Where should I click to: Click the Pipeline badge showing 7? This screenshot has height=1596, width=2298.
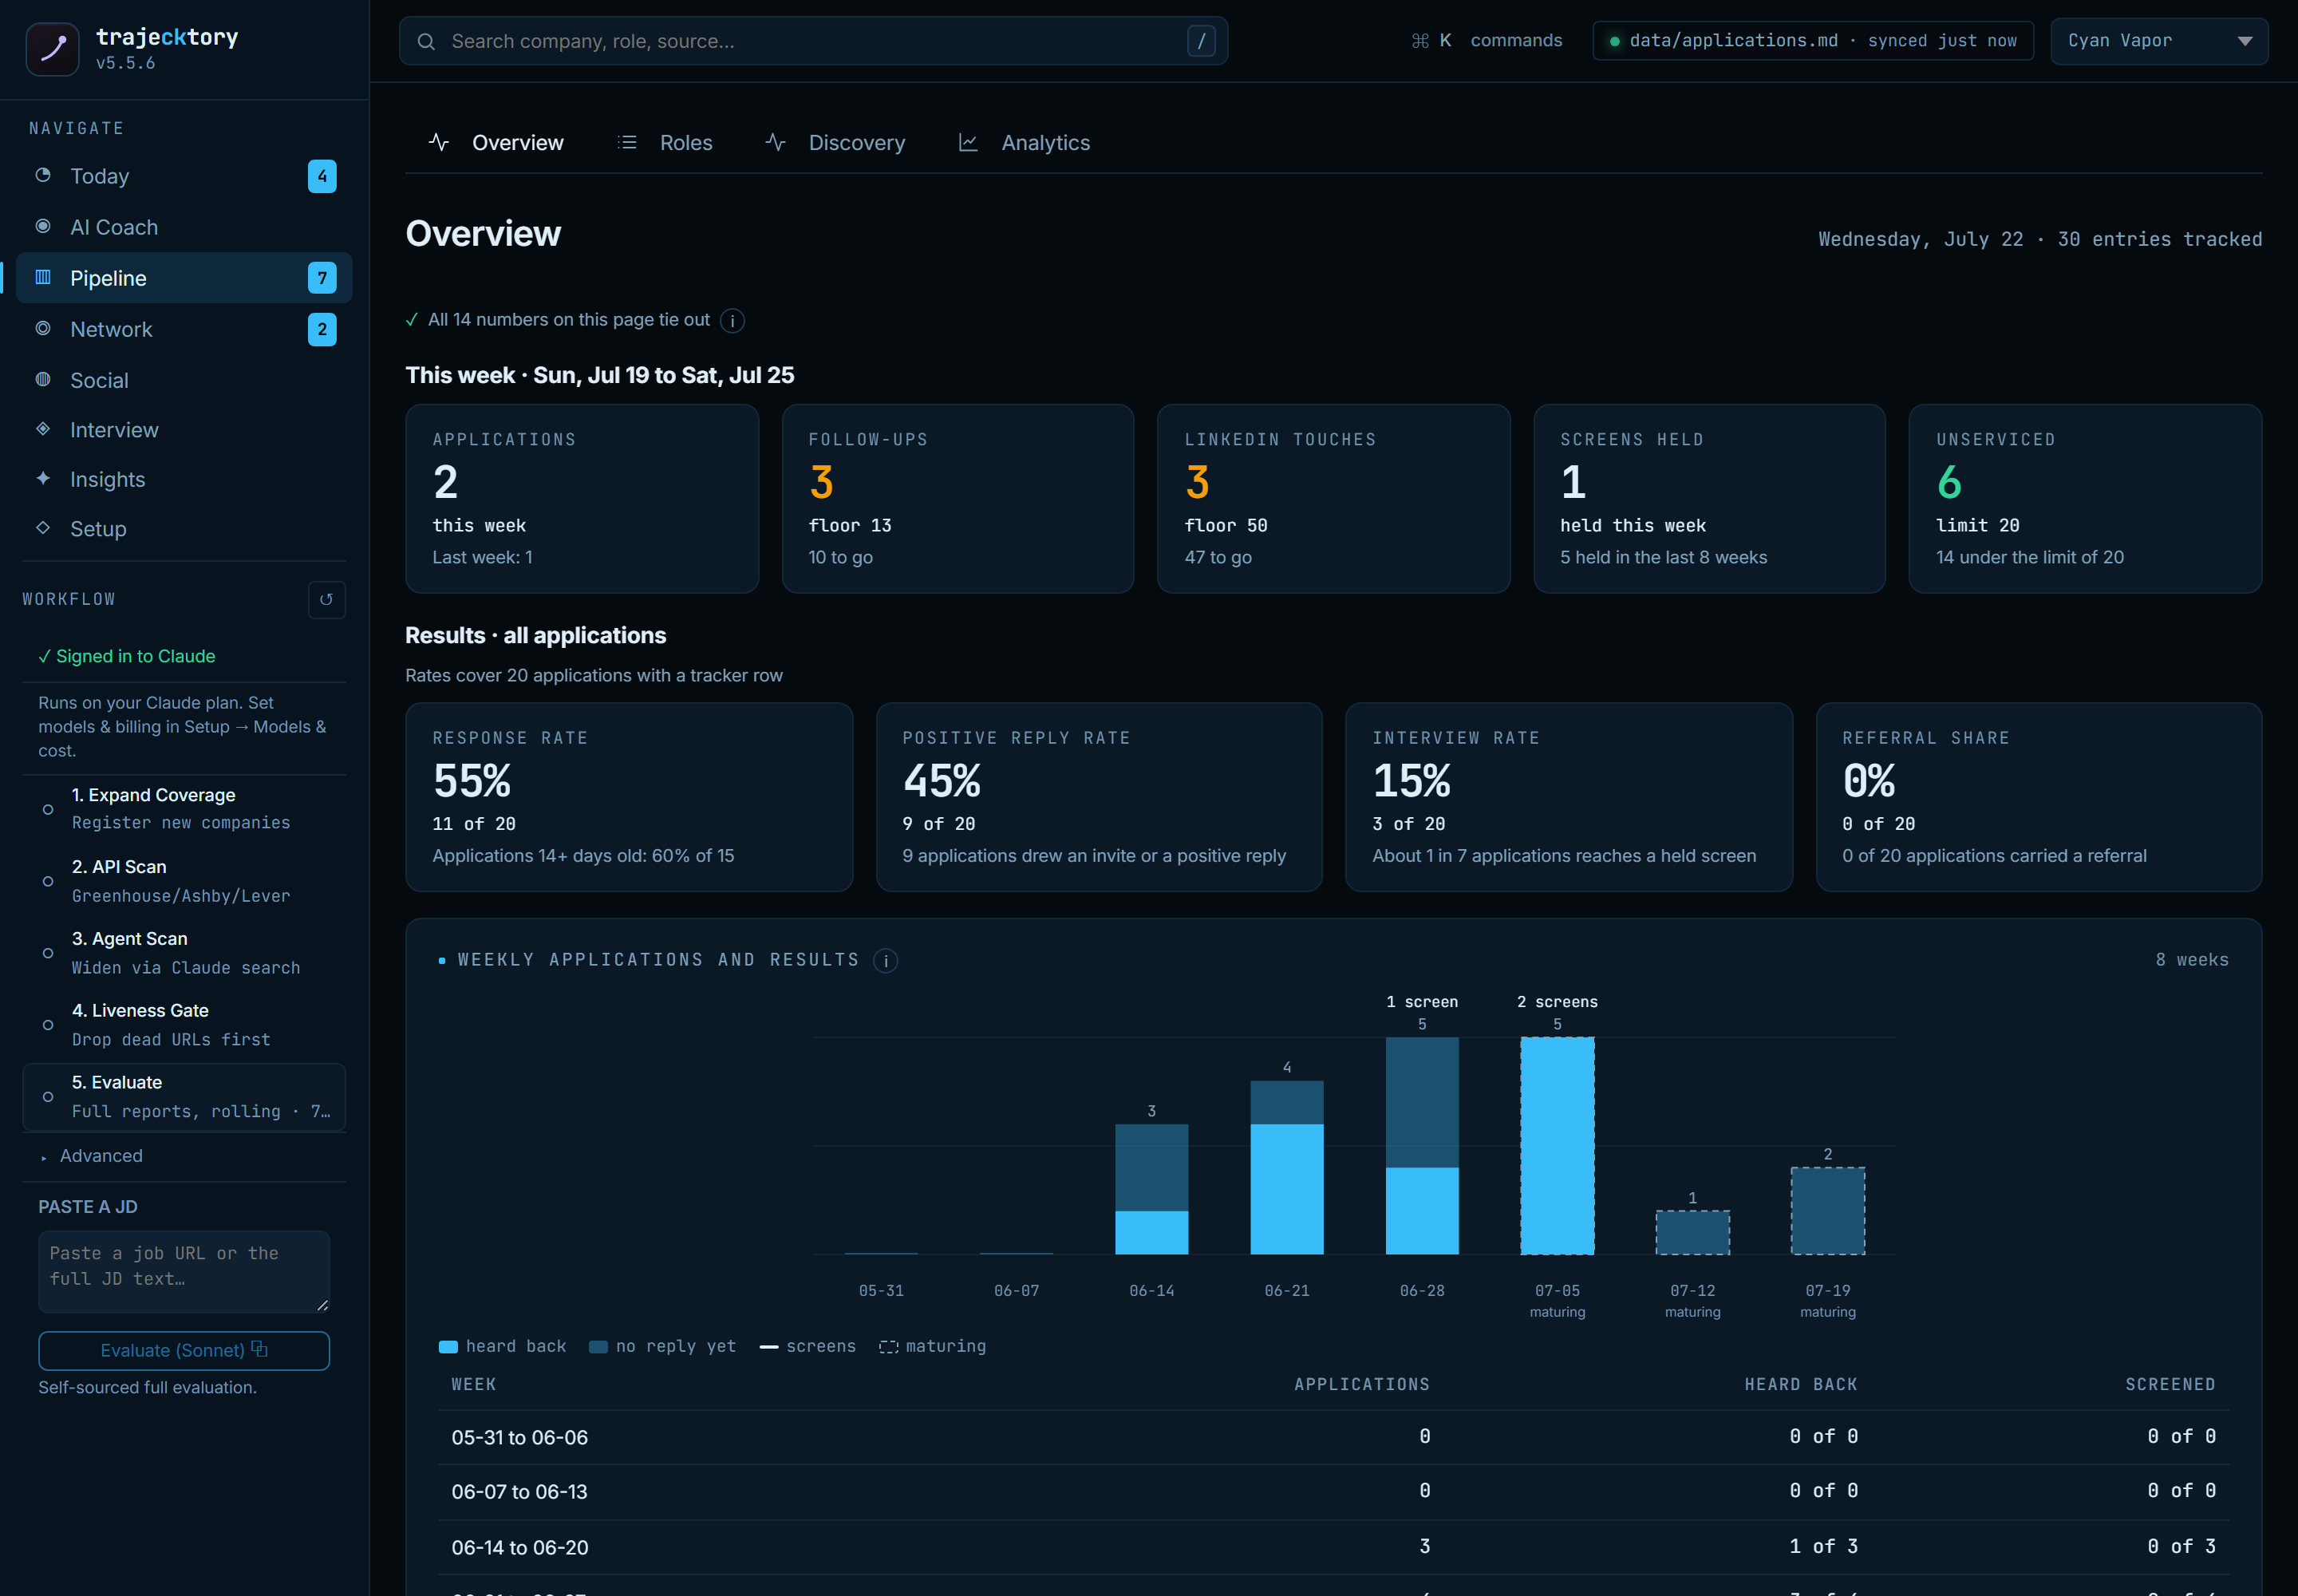(322, 278)
